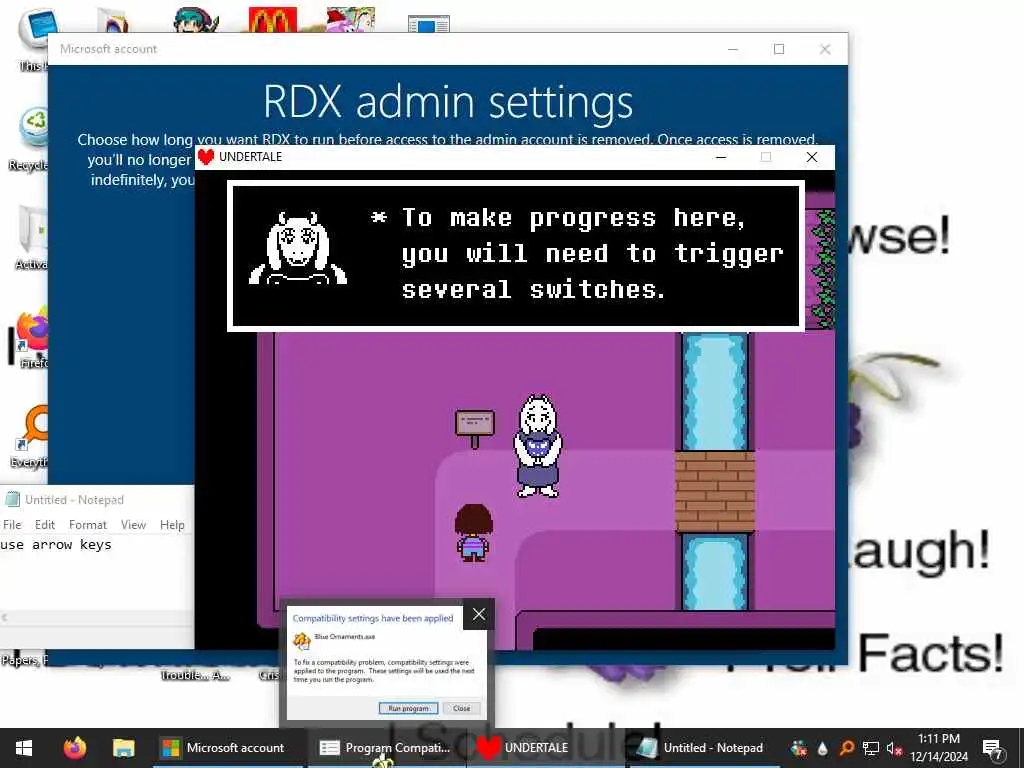Screen dimensions: 1024x768
Task: Open Notepad File menu
Action: pyautogui.click(x=12, y=524)
